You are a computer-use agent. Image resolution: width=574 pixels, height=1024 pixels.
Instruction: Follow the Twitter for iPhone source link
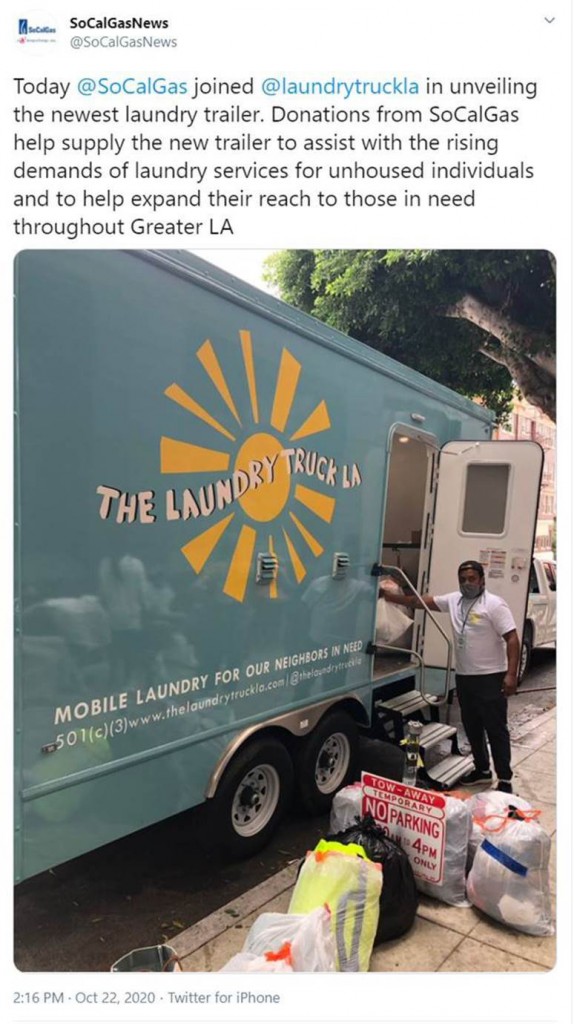[223, 998]
